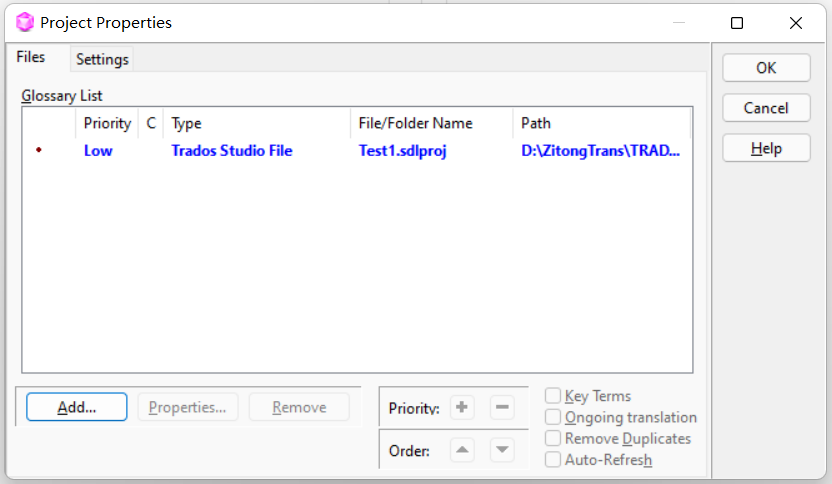The height and width of the screenshot is (484, 832).
Task: Move glossary up in order
Action: (461, 450)
